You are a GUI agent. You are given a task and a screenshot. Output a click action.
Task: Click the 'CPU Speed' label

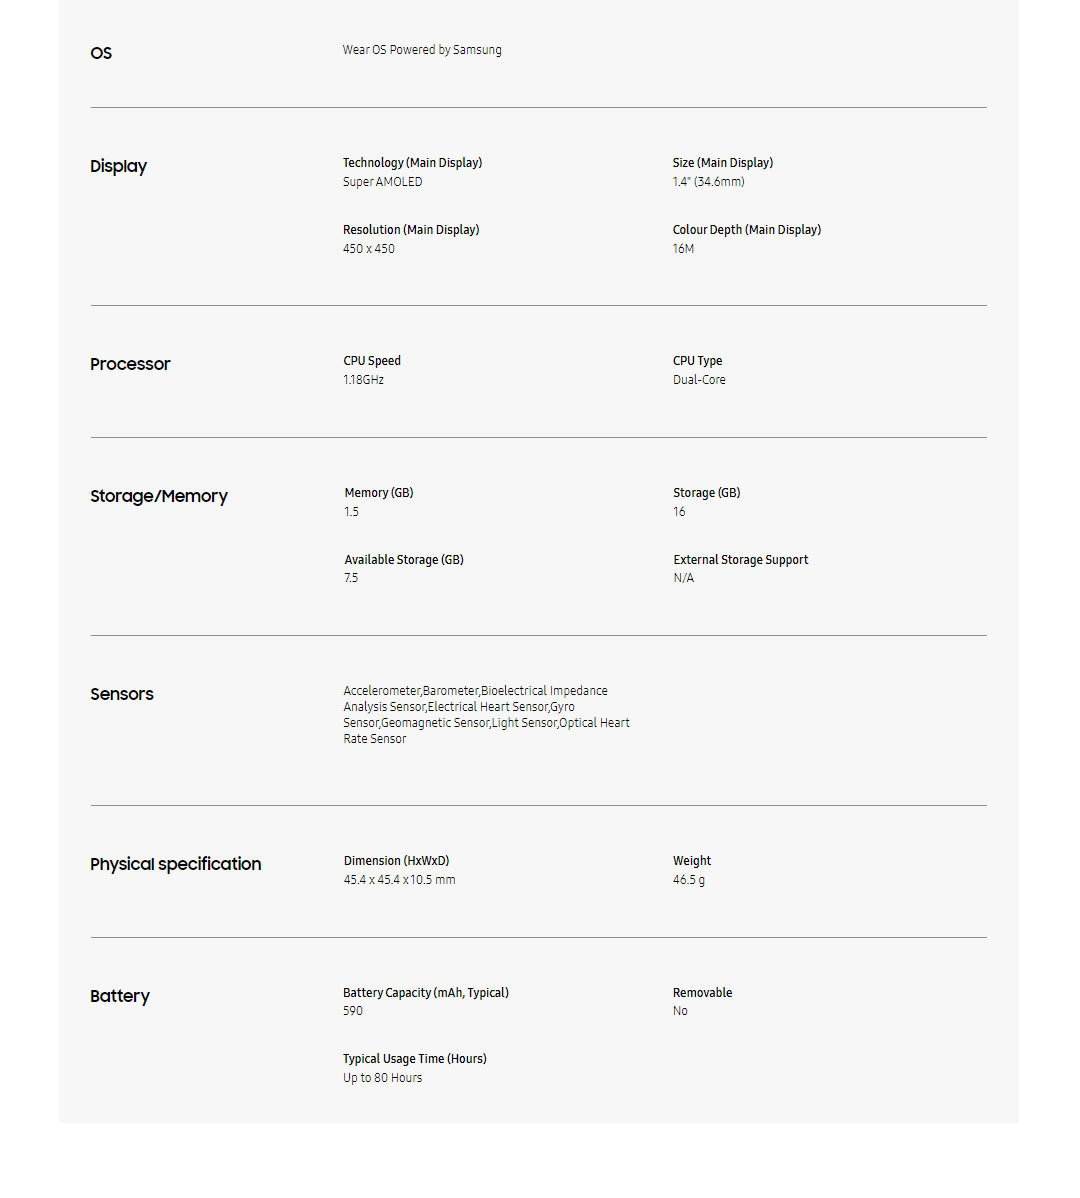(372, 361)
